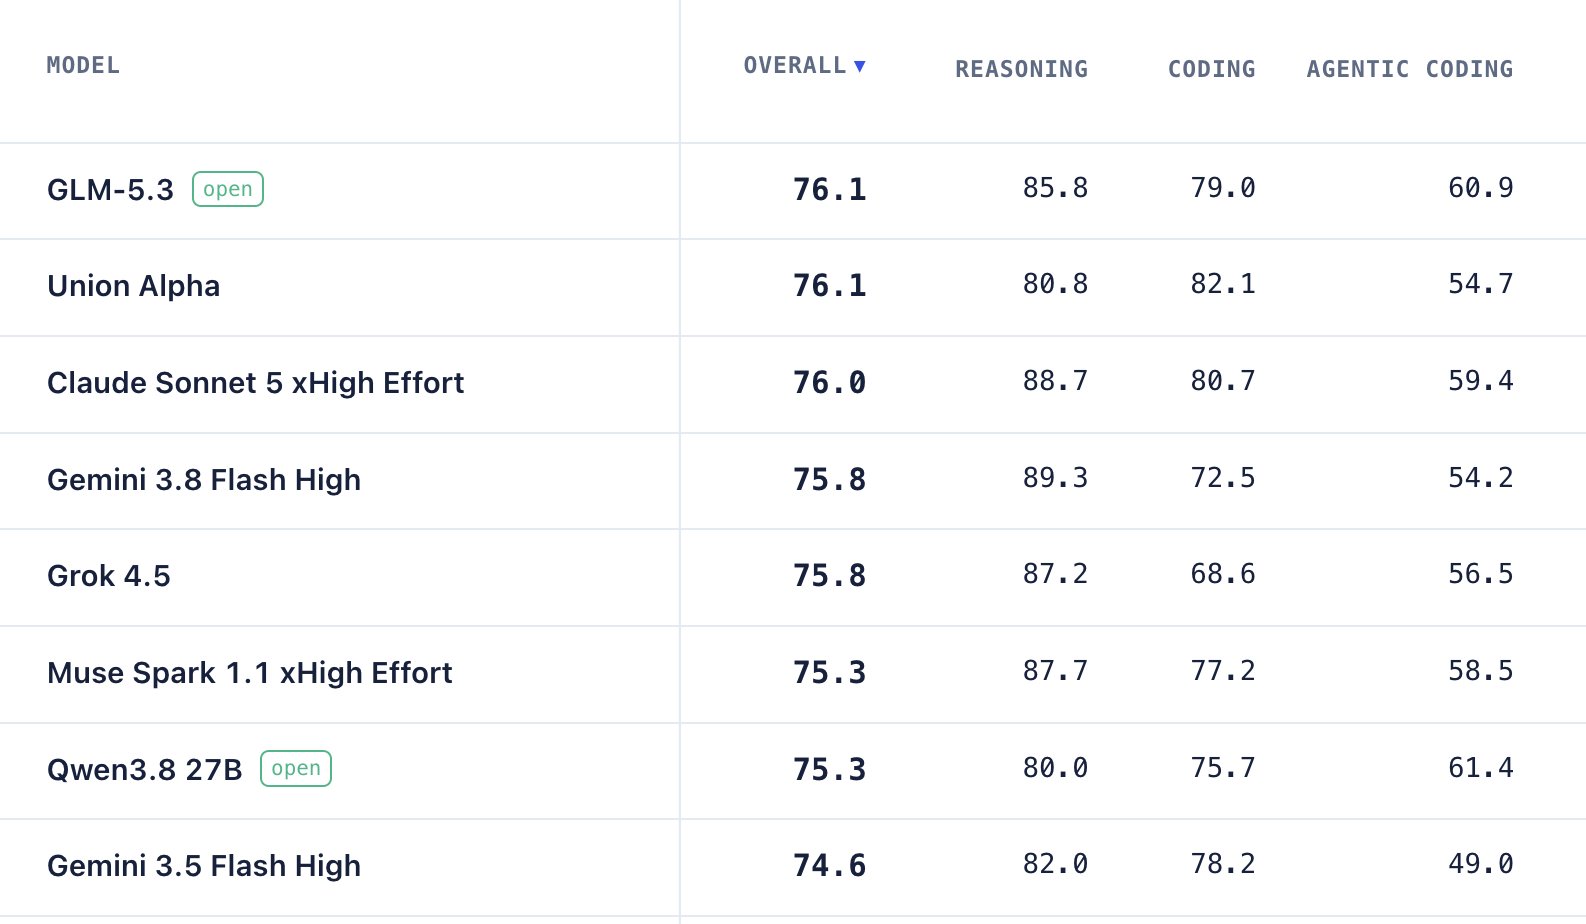
Task: Sort by the CODING column header
Action: [1211, 69]
